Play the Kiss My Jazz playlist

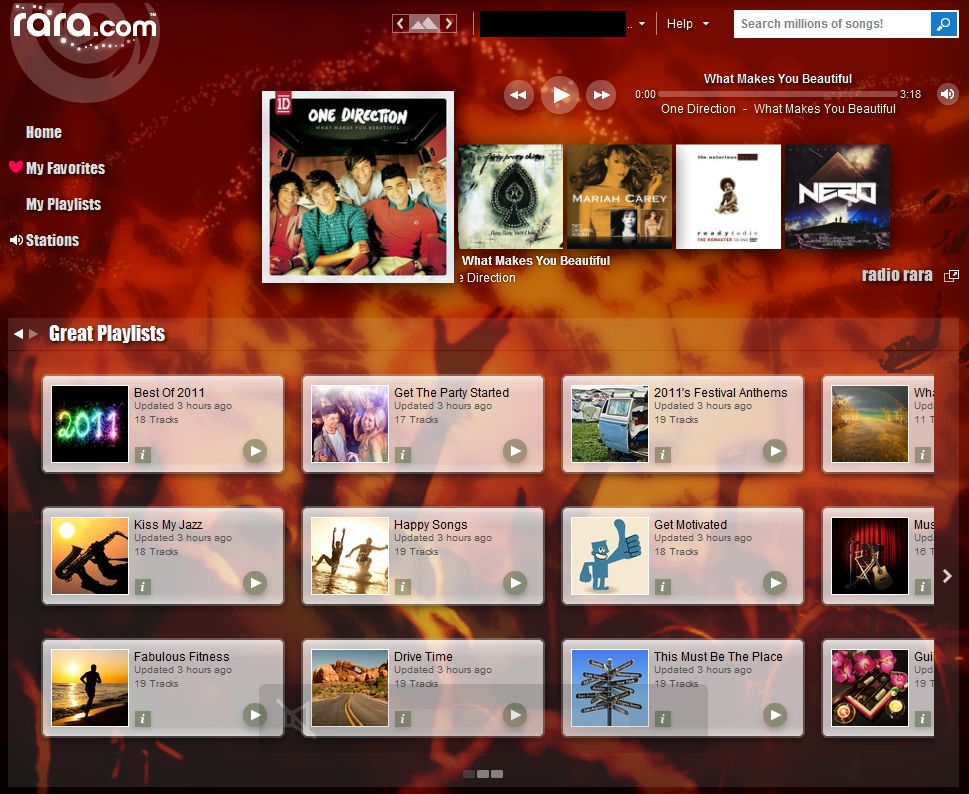(255, 583)
